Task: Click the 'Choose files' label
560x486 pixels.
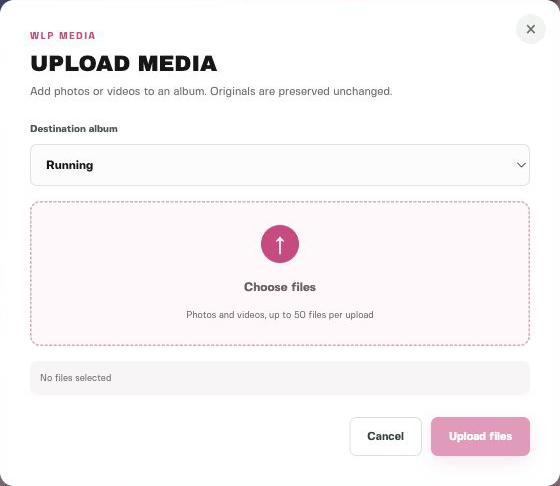Action: [x=280, y=287]
